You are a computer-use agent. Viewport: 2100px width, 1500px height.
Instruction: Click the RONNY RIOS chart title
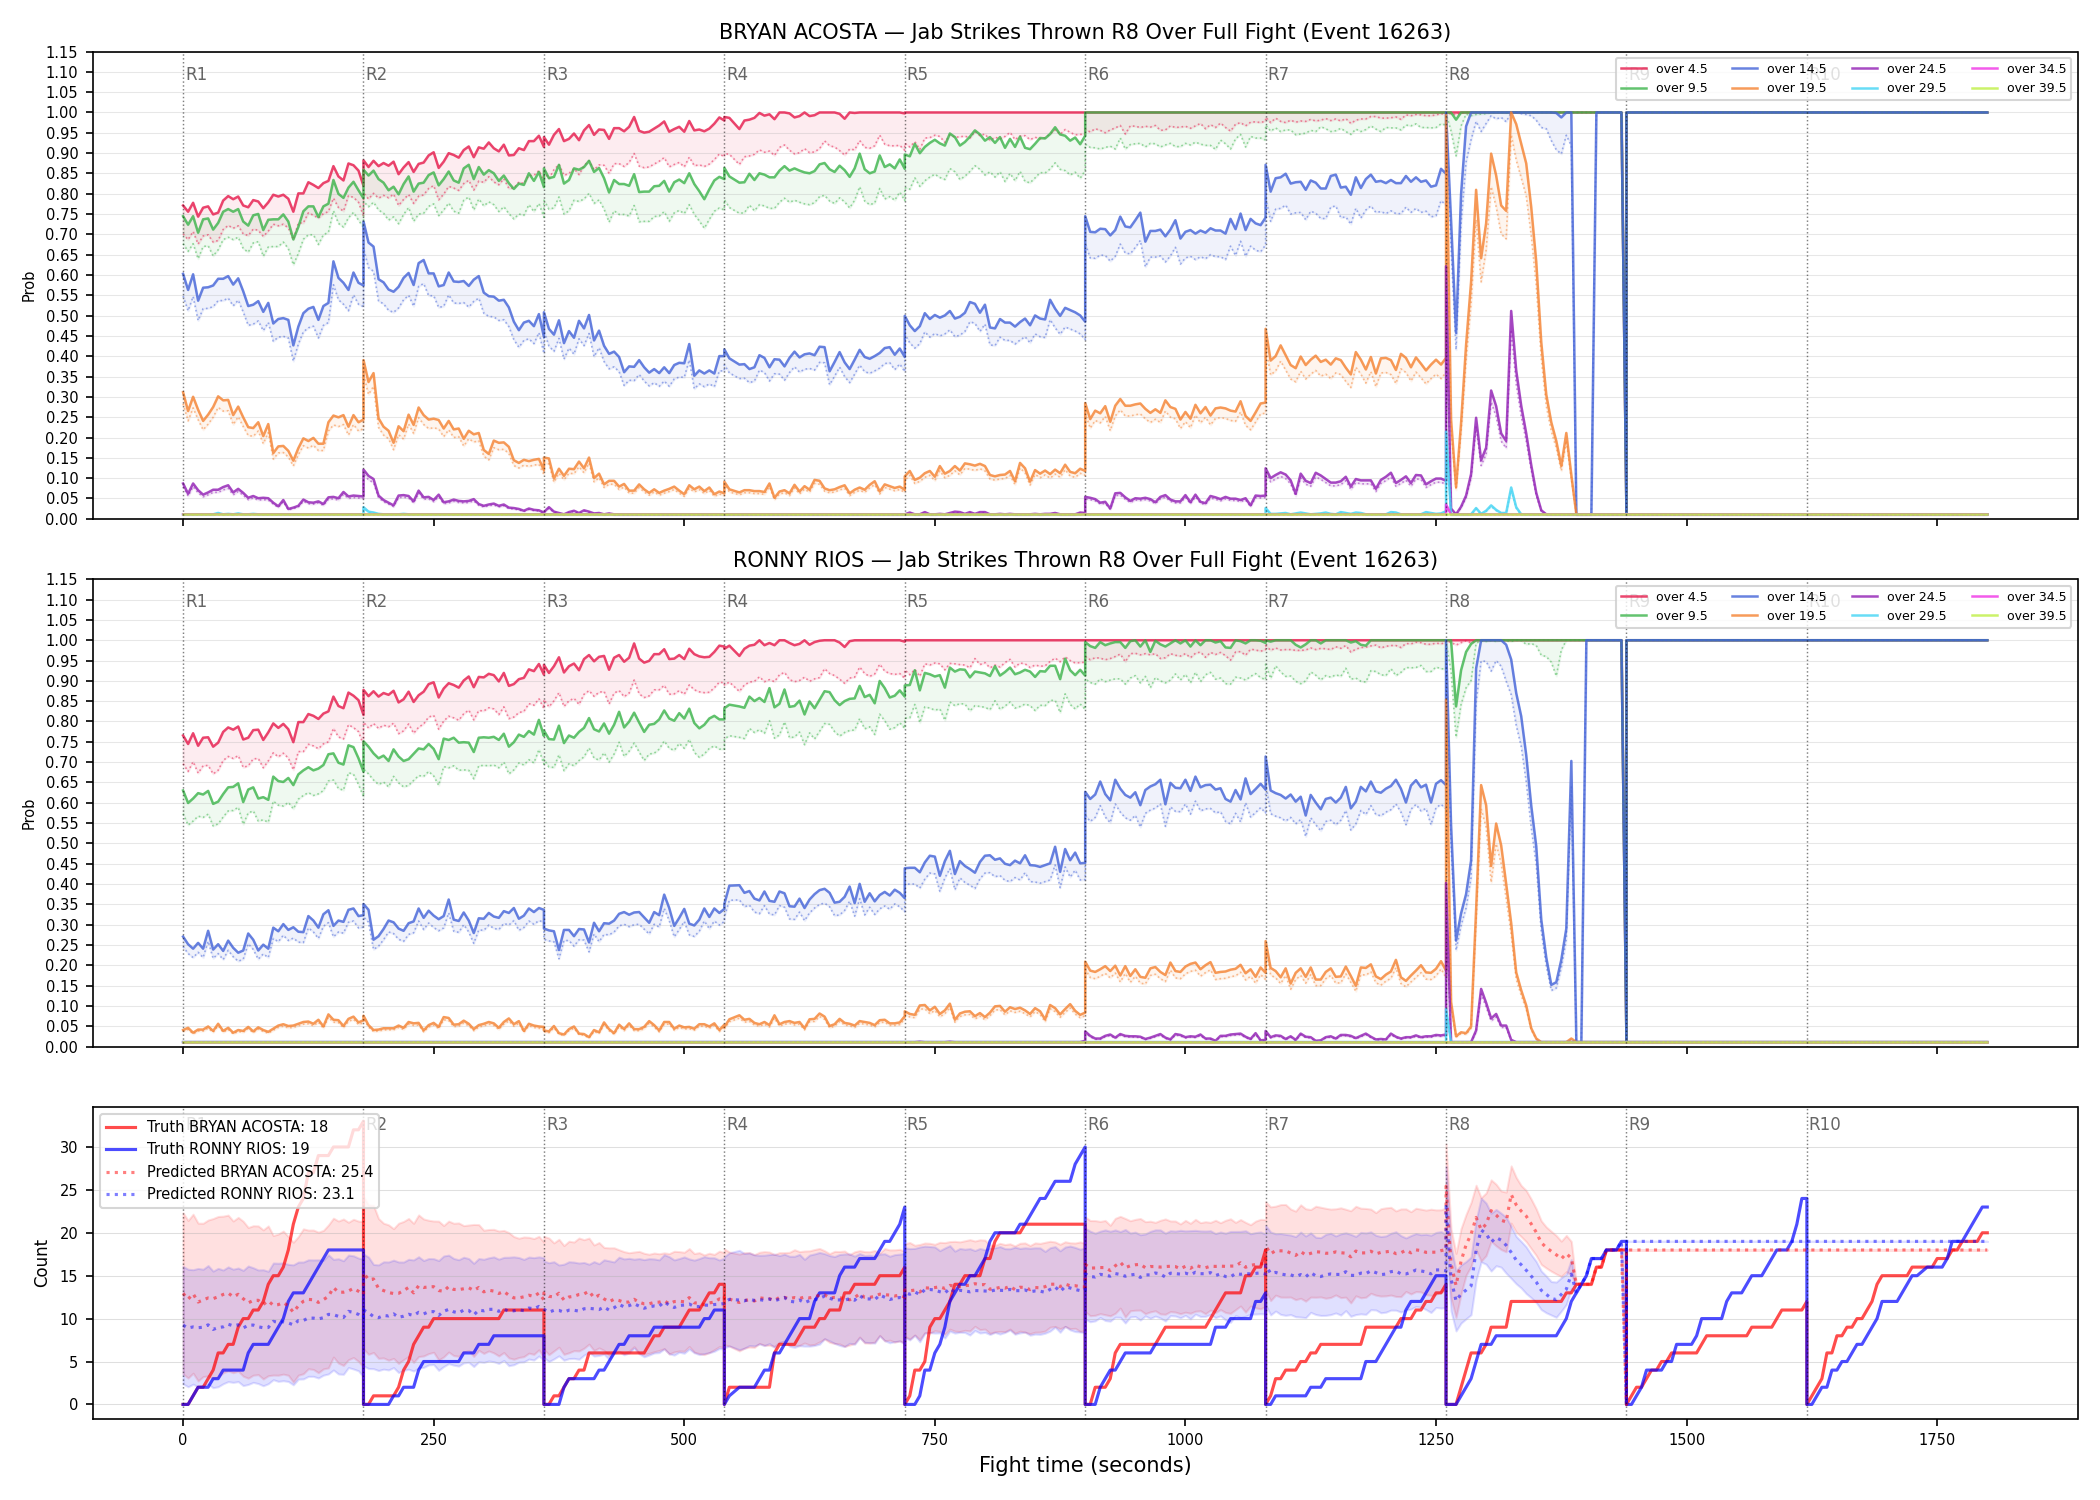tap(1085, 560)
